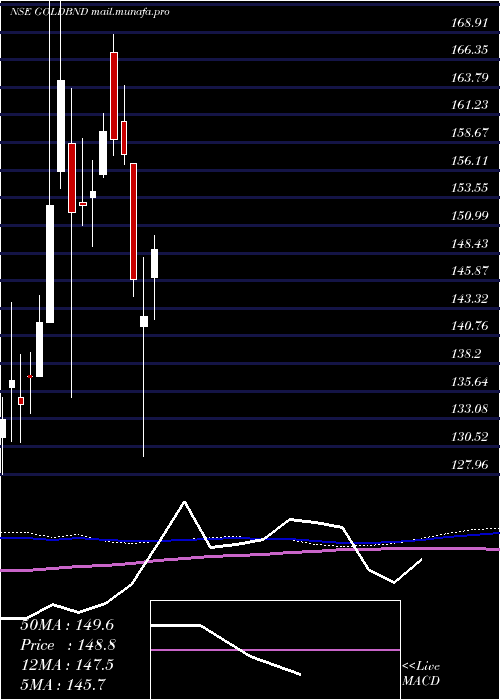
Task: Click the 140.76 price axis label
Action: click(469, 326)
